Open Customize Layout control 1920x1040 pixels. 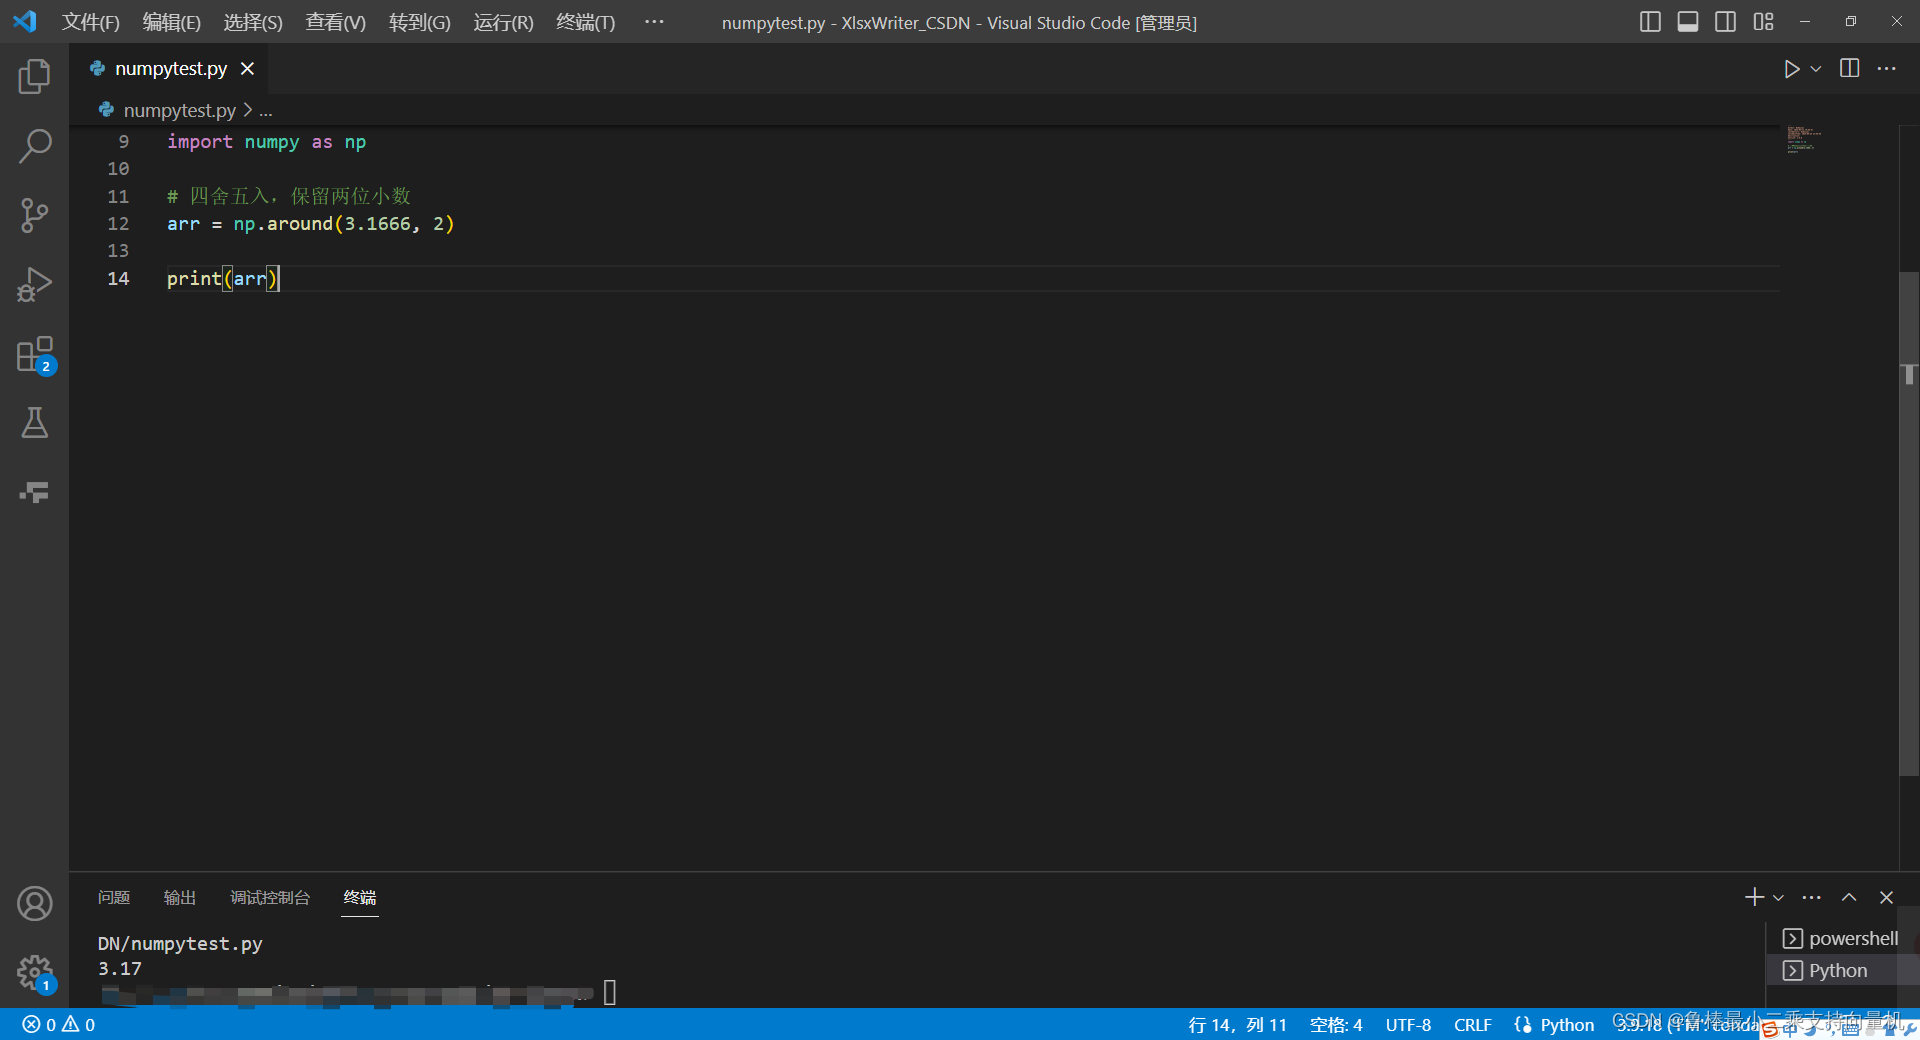(x=1763, y=21)
